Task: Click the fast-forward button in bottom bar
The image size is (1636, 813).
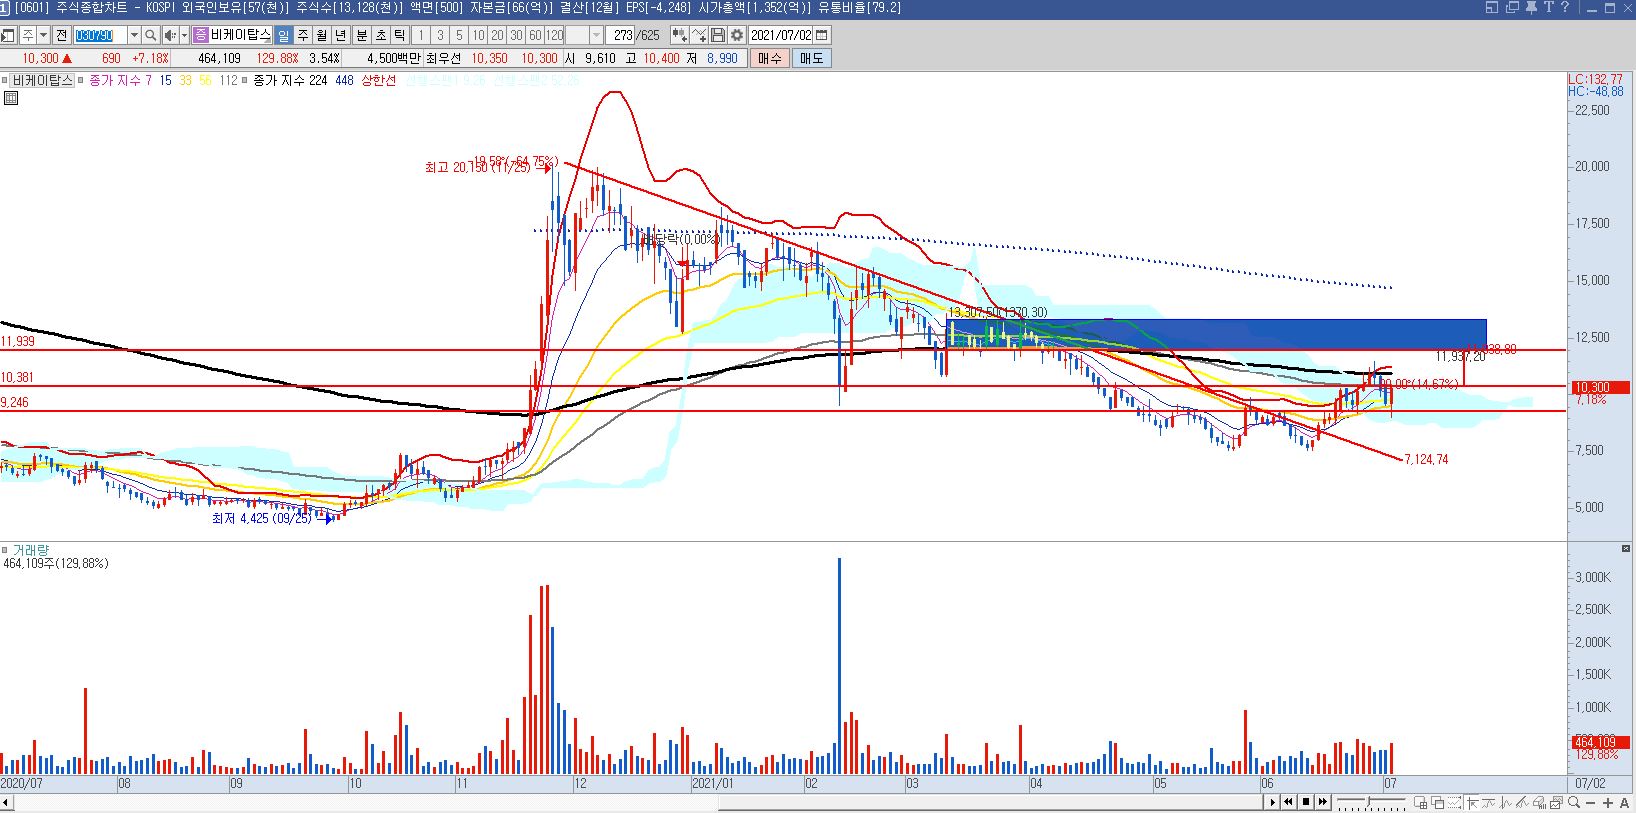Action: pyautogui.click(x=1323, y=802)
